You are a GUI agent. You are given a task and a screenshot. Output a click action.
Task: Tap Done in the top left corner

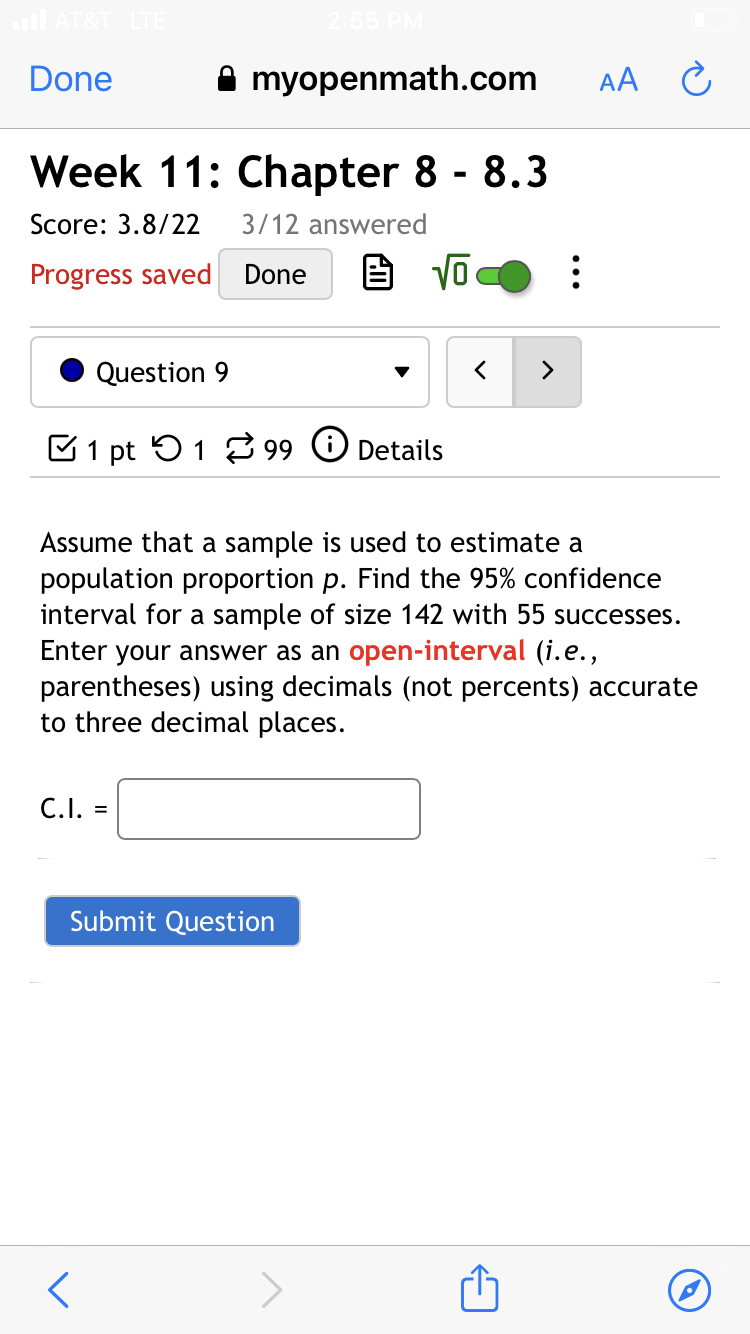pos(70,79)
